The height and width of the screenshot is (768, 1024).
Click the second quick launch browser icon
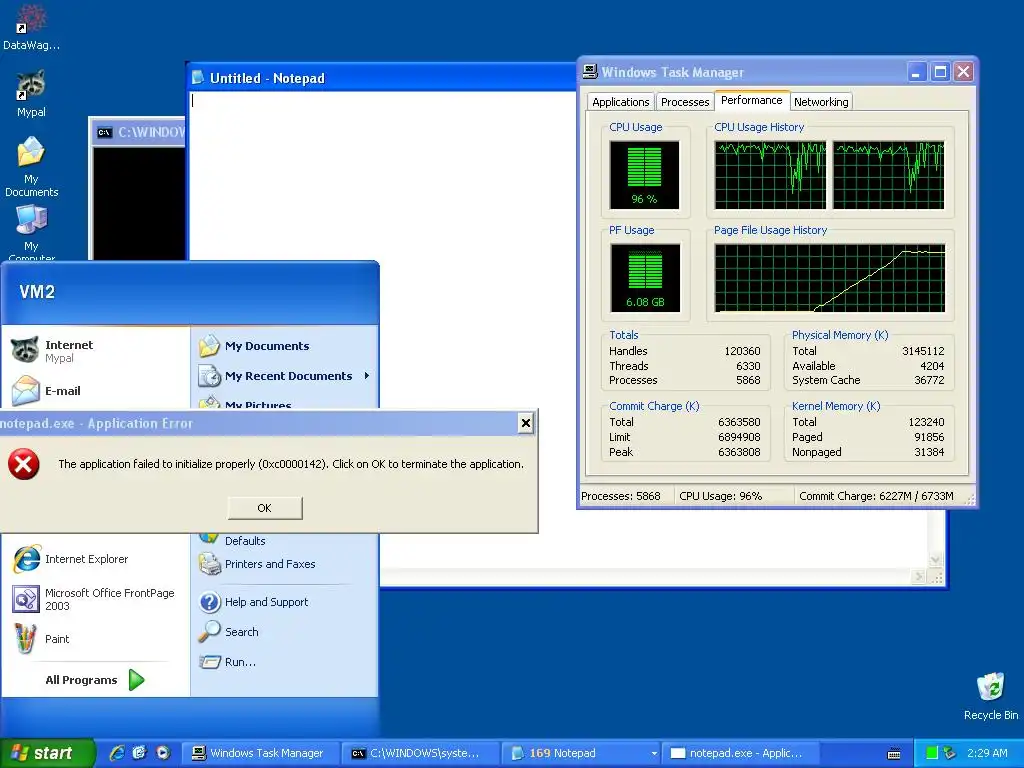click(x=140, y=753)
